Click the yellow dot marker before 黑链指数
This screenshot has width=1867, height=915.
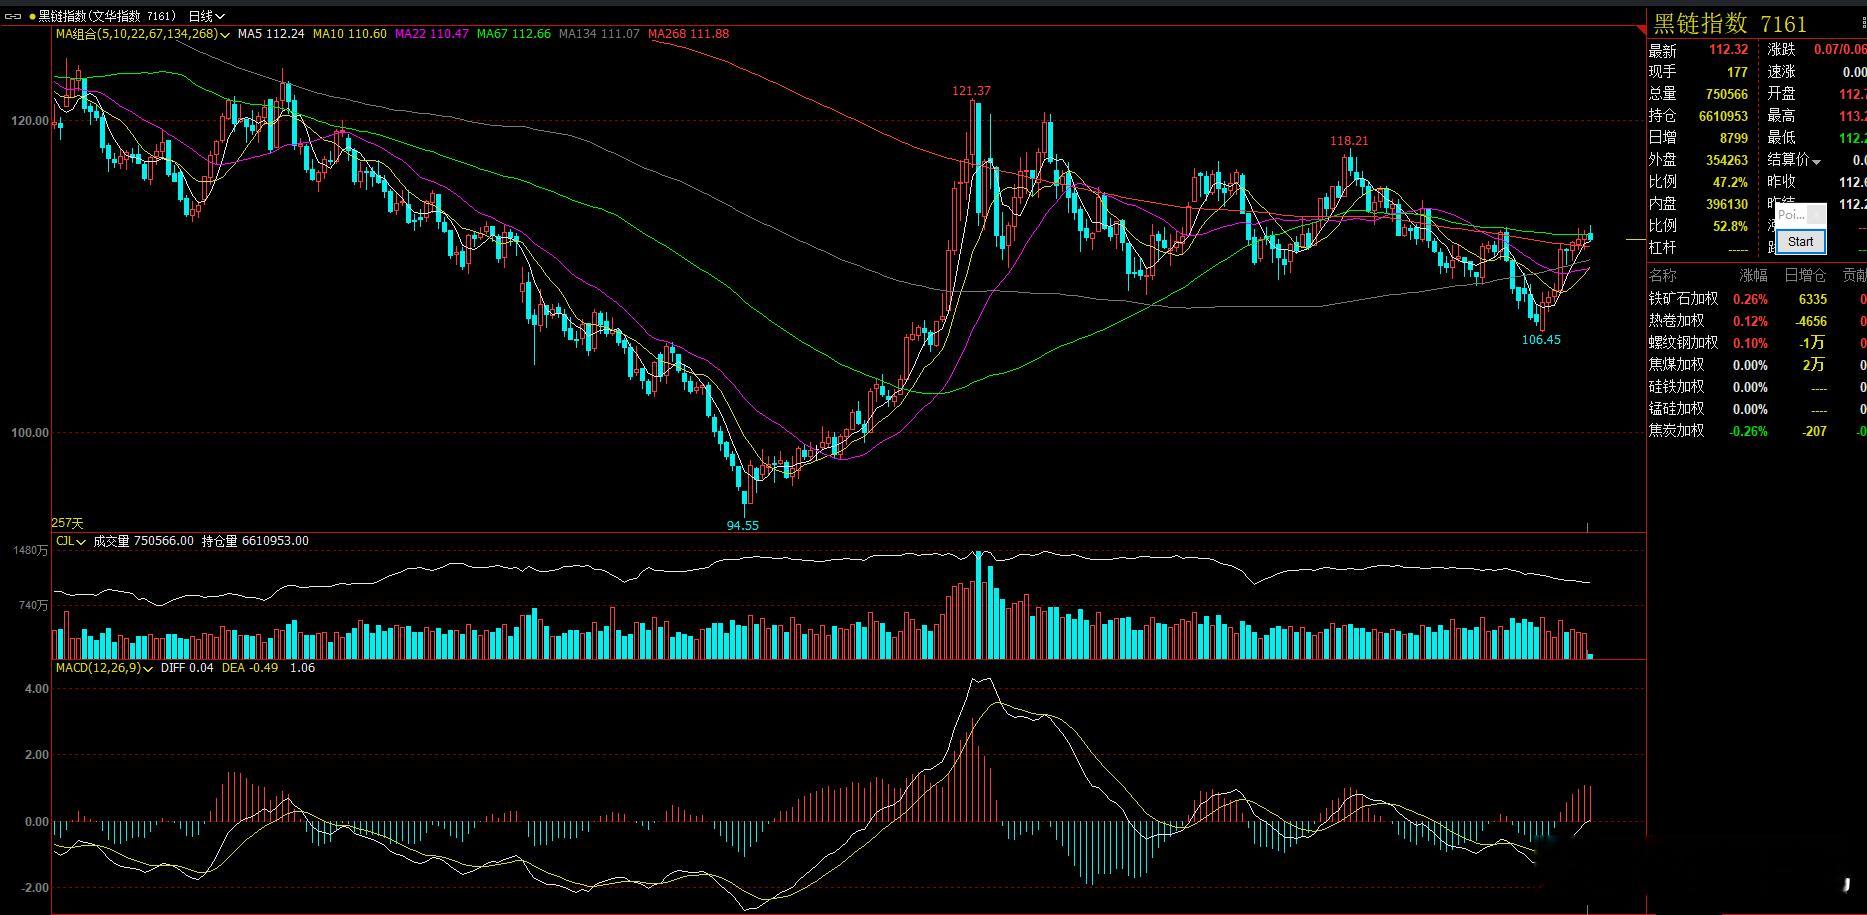(x=33, y=16)
